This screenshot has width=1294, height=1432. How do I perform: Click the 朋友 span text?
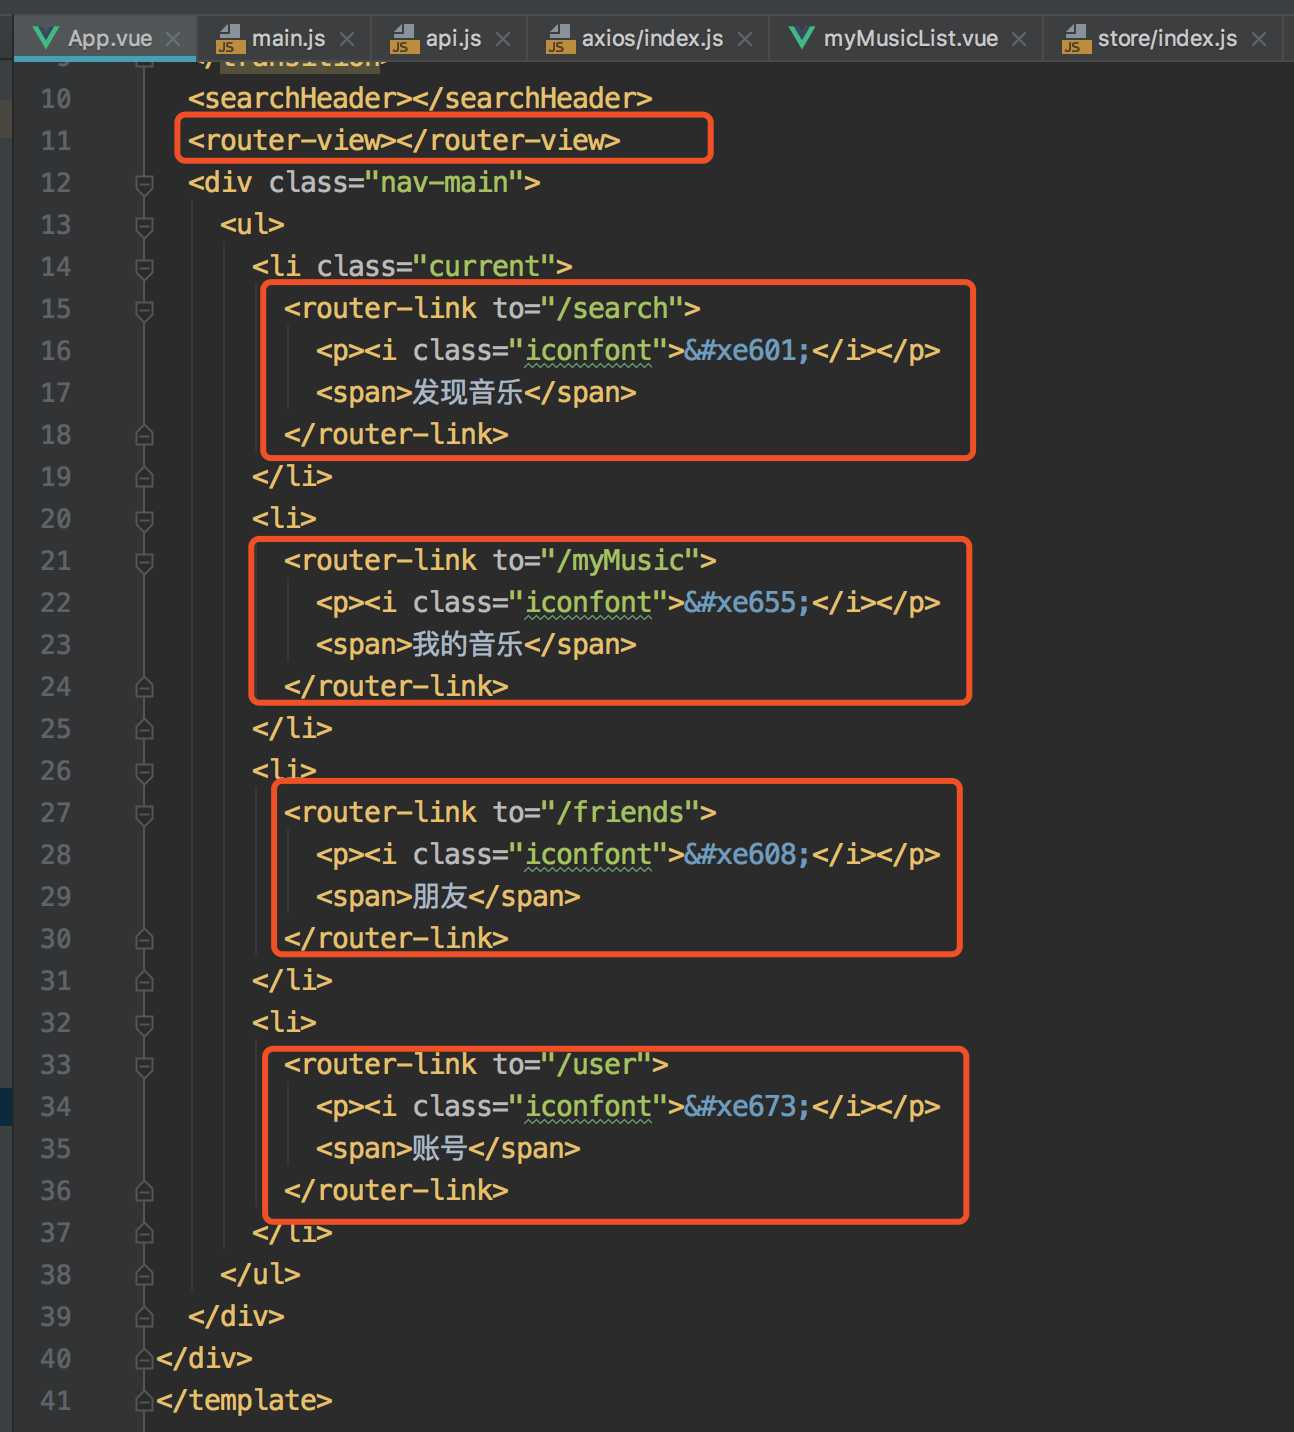(x=440, y=896)
